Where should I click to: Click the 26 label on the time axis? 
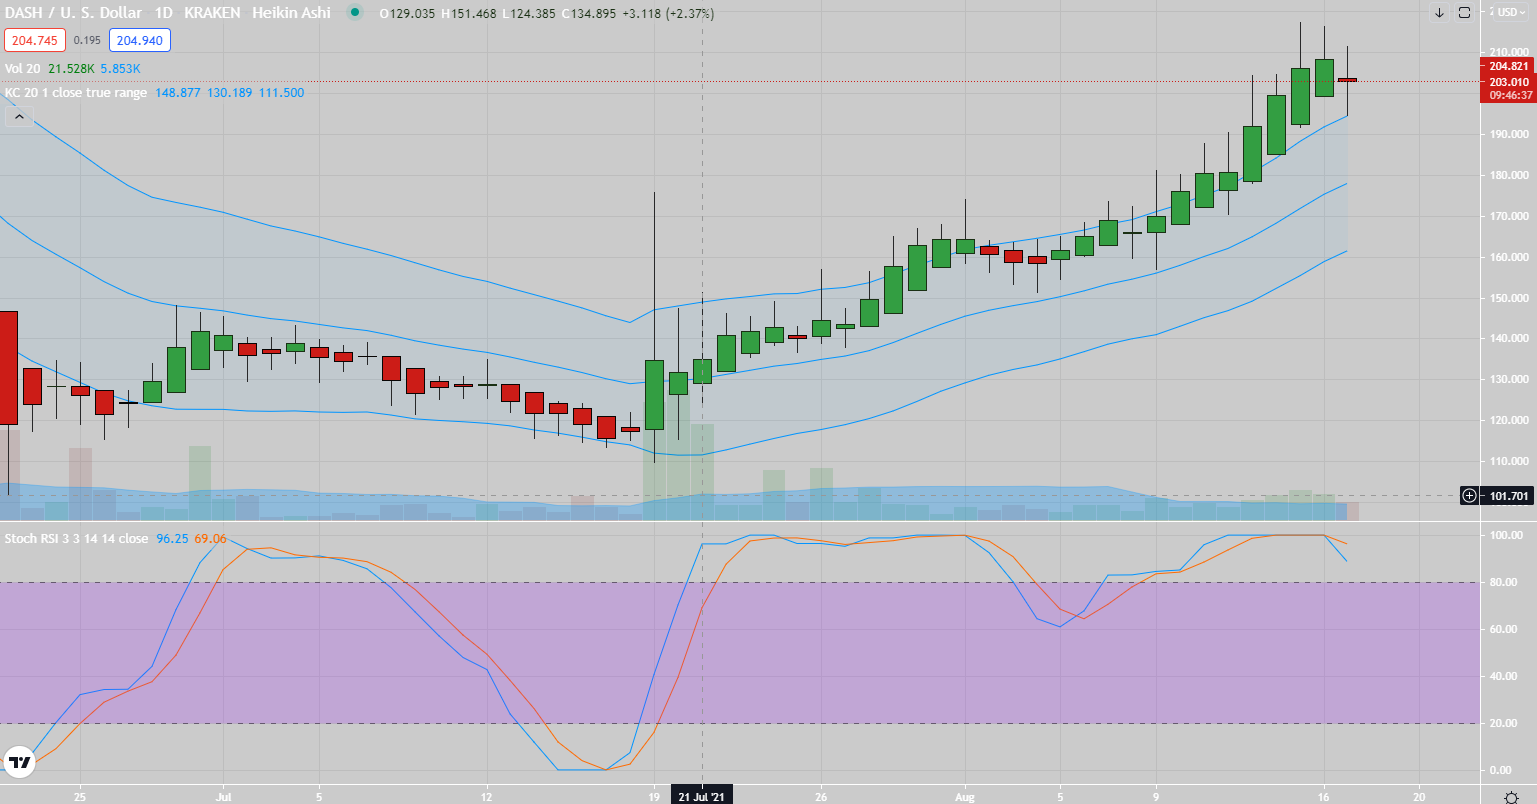pyautogui.click(x=820, y=797)
